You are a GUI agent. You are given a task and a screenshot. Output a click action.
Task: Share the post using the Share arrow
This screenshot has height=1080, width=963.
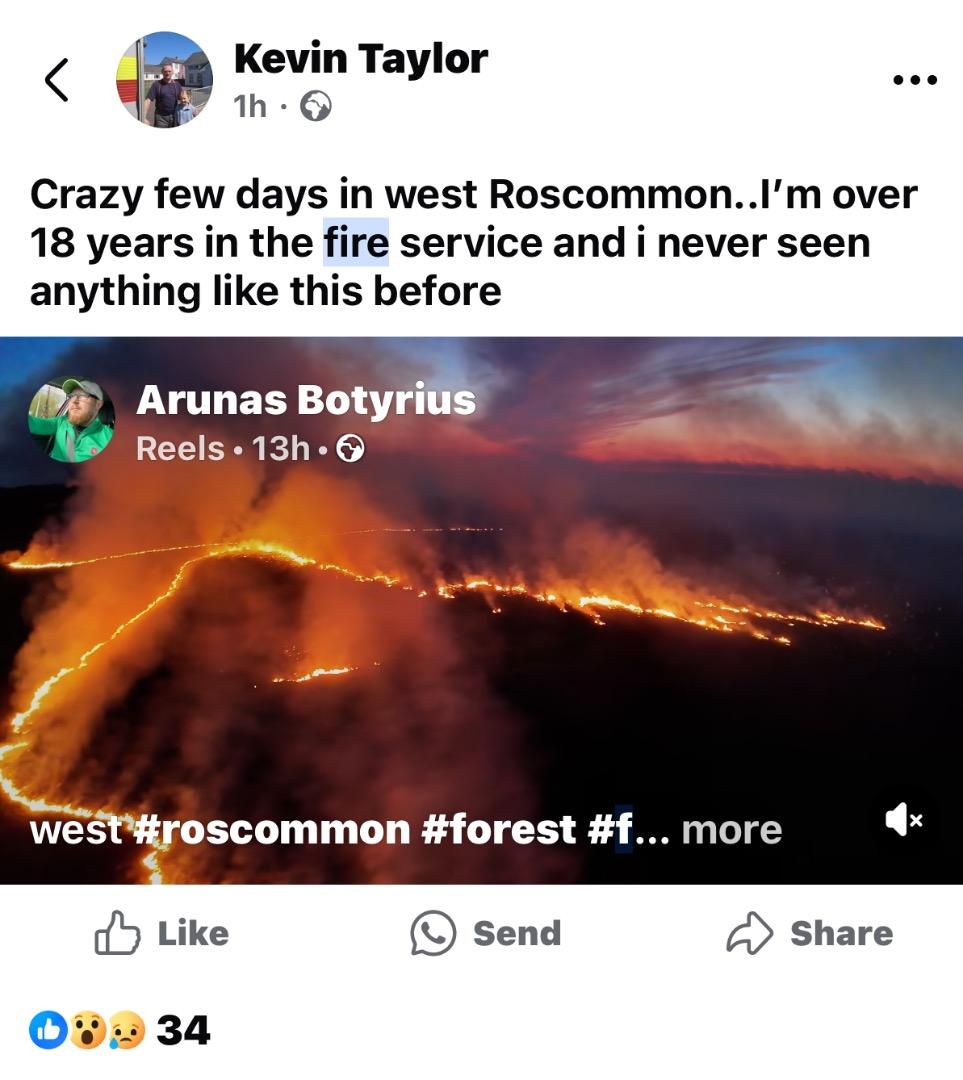click(808, 933)
